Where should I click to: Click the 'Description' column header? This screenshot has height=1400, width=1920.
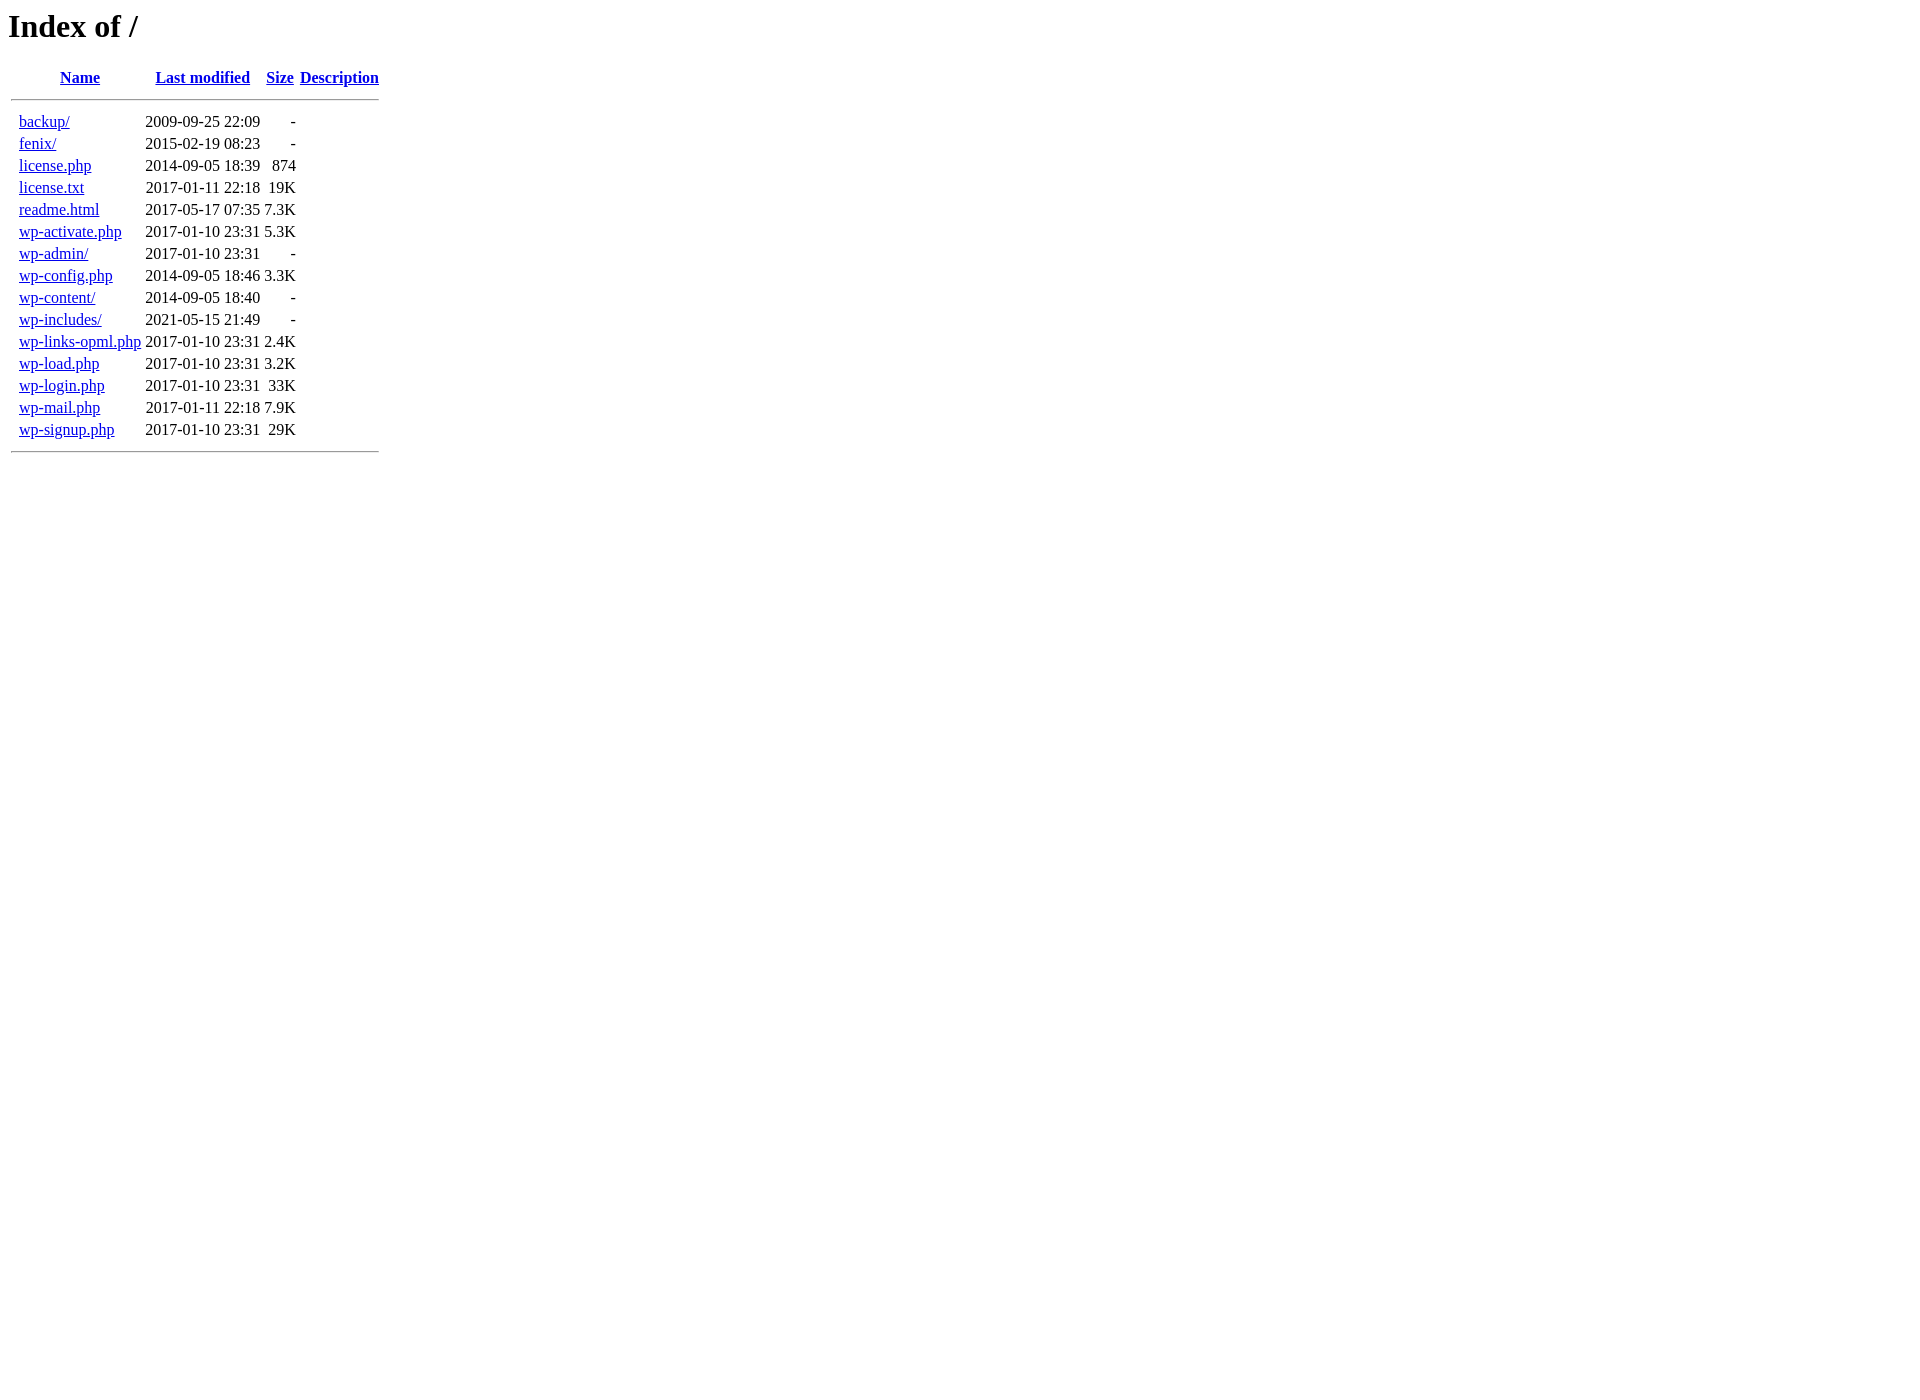click(x=338, y=78)
